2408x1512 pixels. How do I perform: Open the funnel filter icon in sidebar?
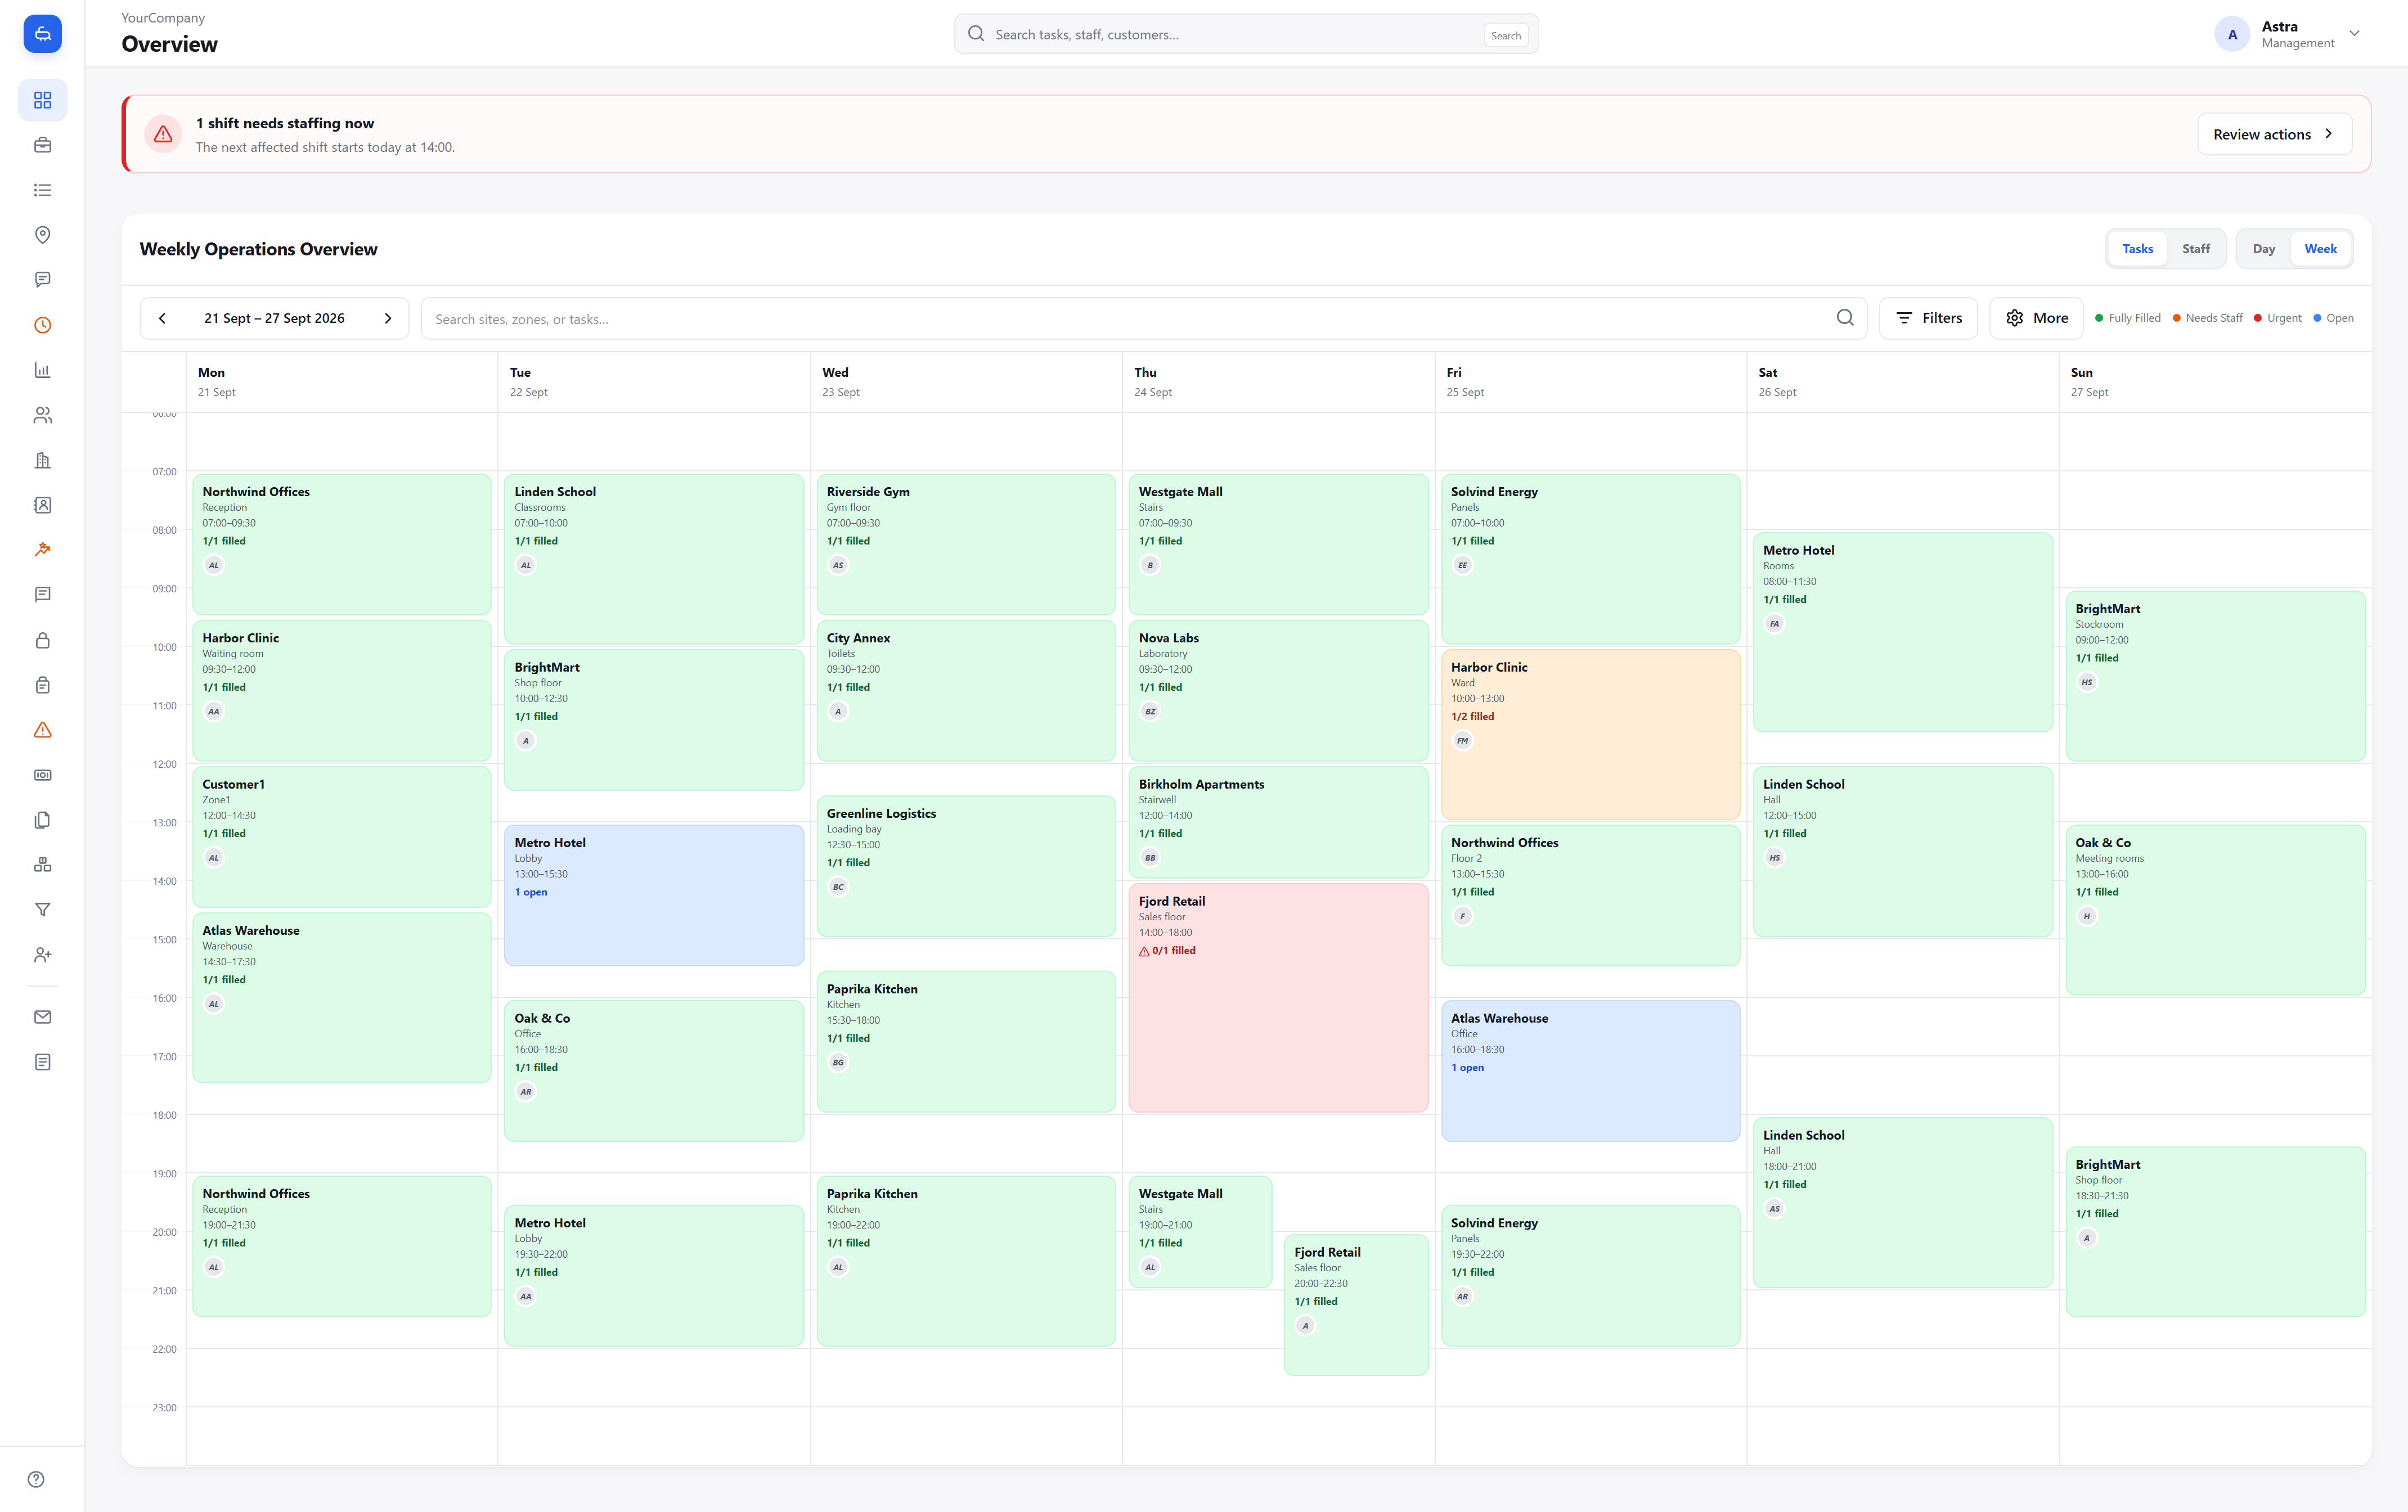click(x=42, y=910)
